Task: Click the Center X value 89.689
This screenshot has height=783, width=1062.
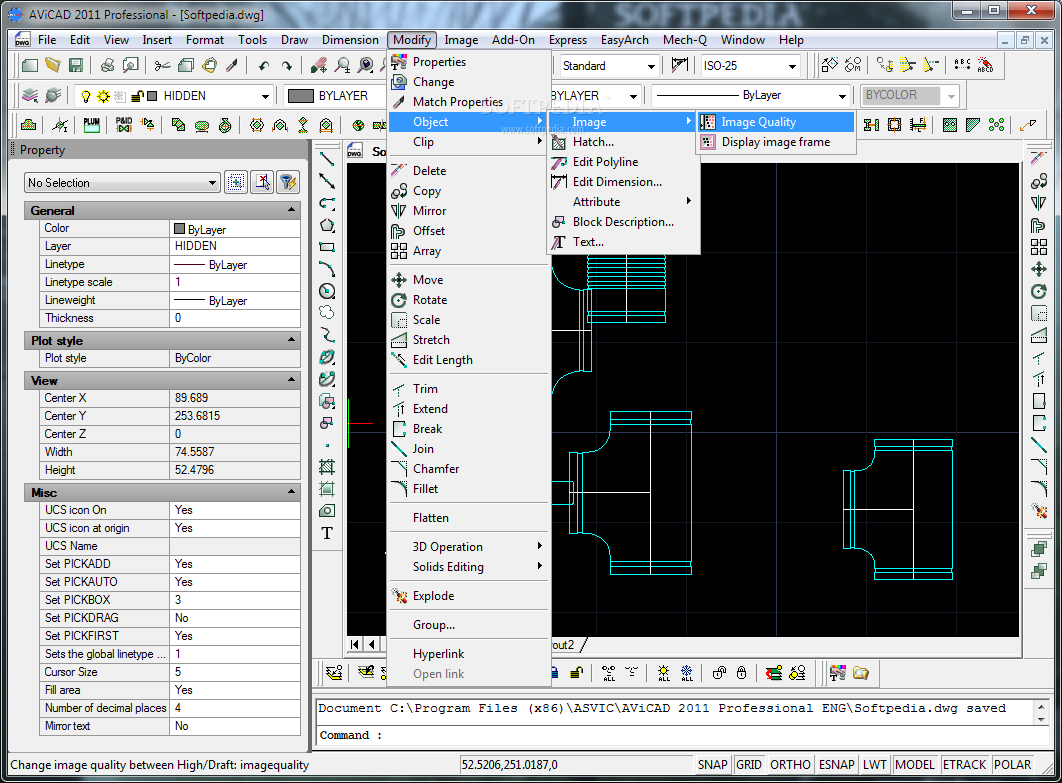Action: pyautogui.click(x=234, y=398)
